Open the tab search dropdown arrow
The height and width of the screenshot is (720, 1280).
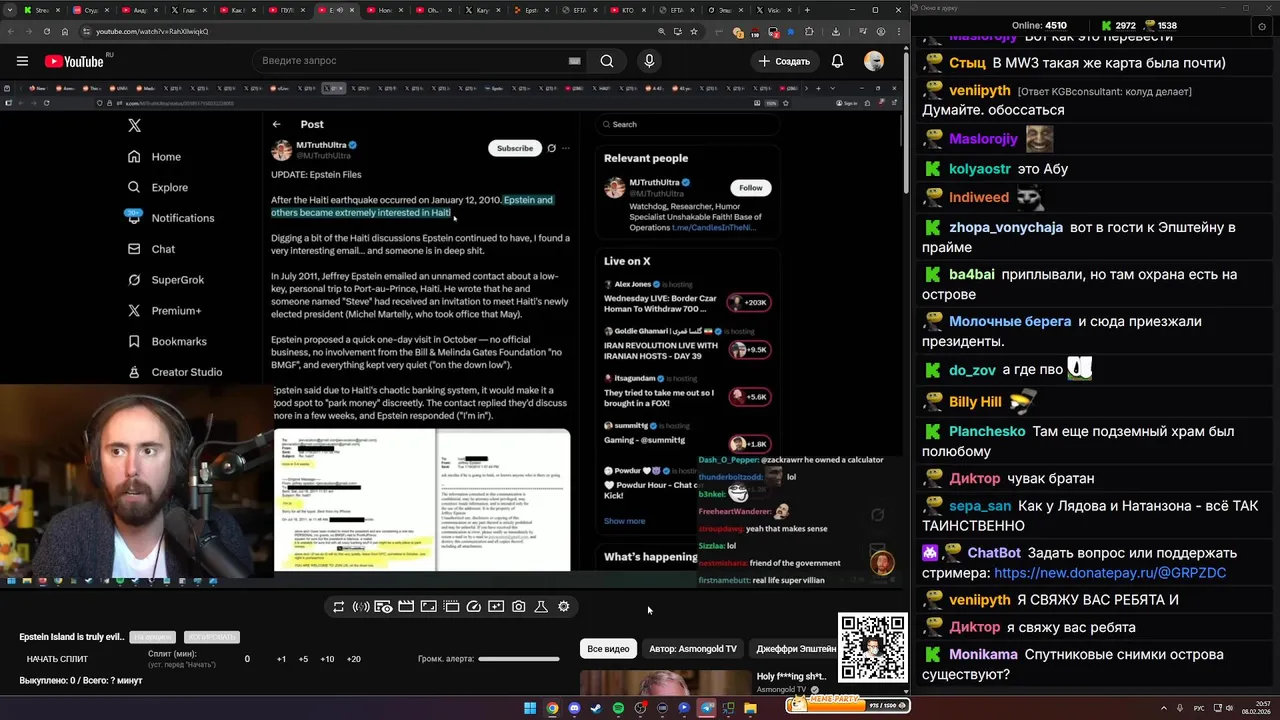click(x=10, y=10)
